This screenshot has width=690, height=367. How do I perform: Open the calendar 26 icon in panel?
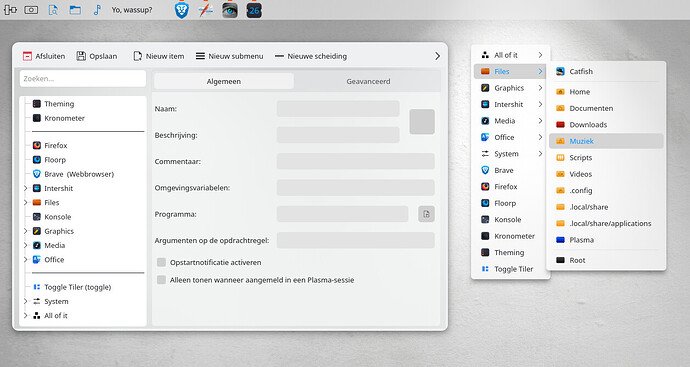(x=254, y=10)
